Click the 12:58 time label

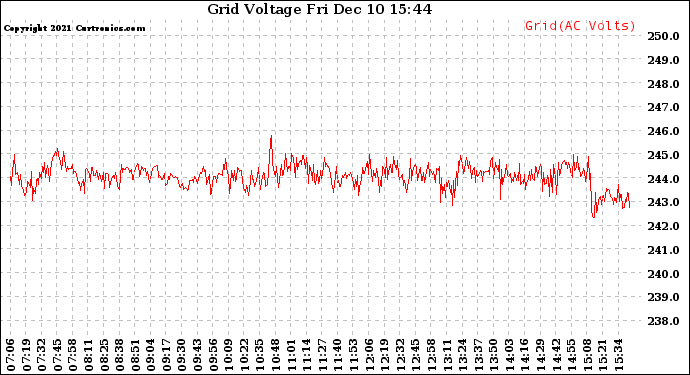[x=432, y=355]
